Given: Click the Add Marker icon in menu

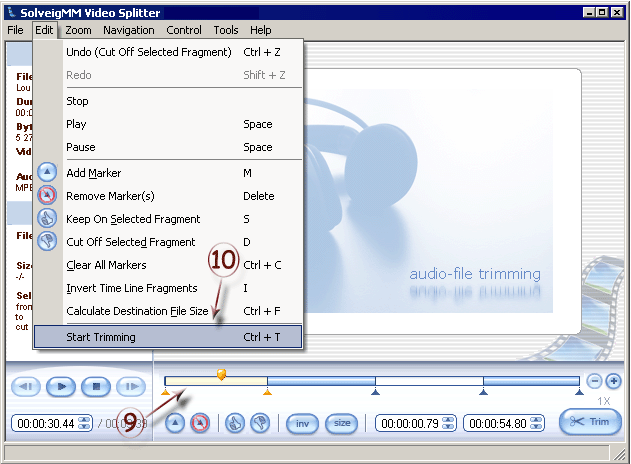Looking at the screenshot, I should [47, 172].
